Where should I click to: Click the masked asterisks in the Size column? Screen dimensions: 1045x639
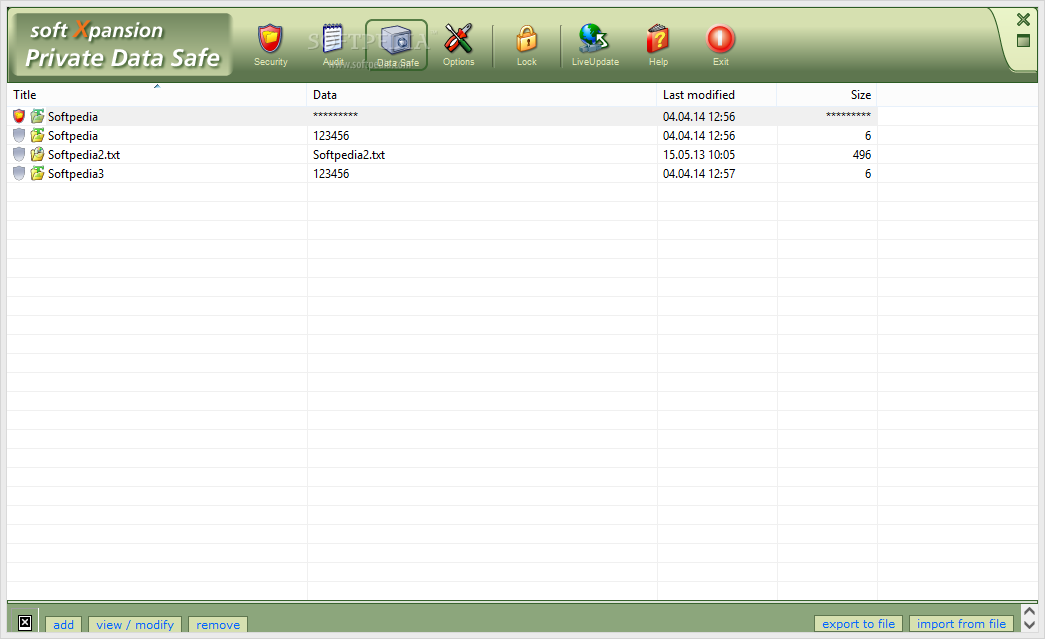tap(848, 115)
